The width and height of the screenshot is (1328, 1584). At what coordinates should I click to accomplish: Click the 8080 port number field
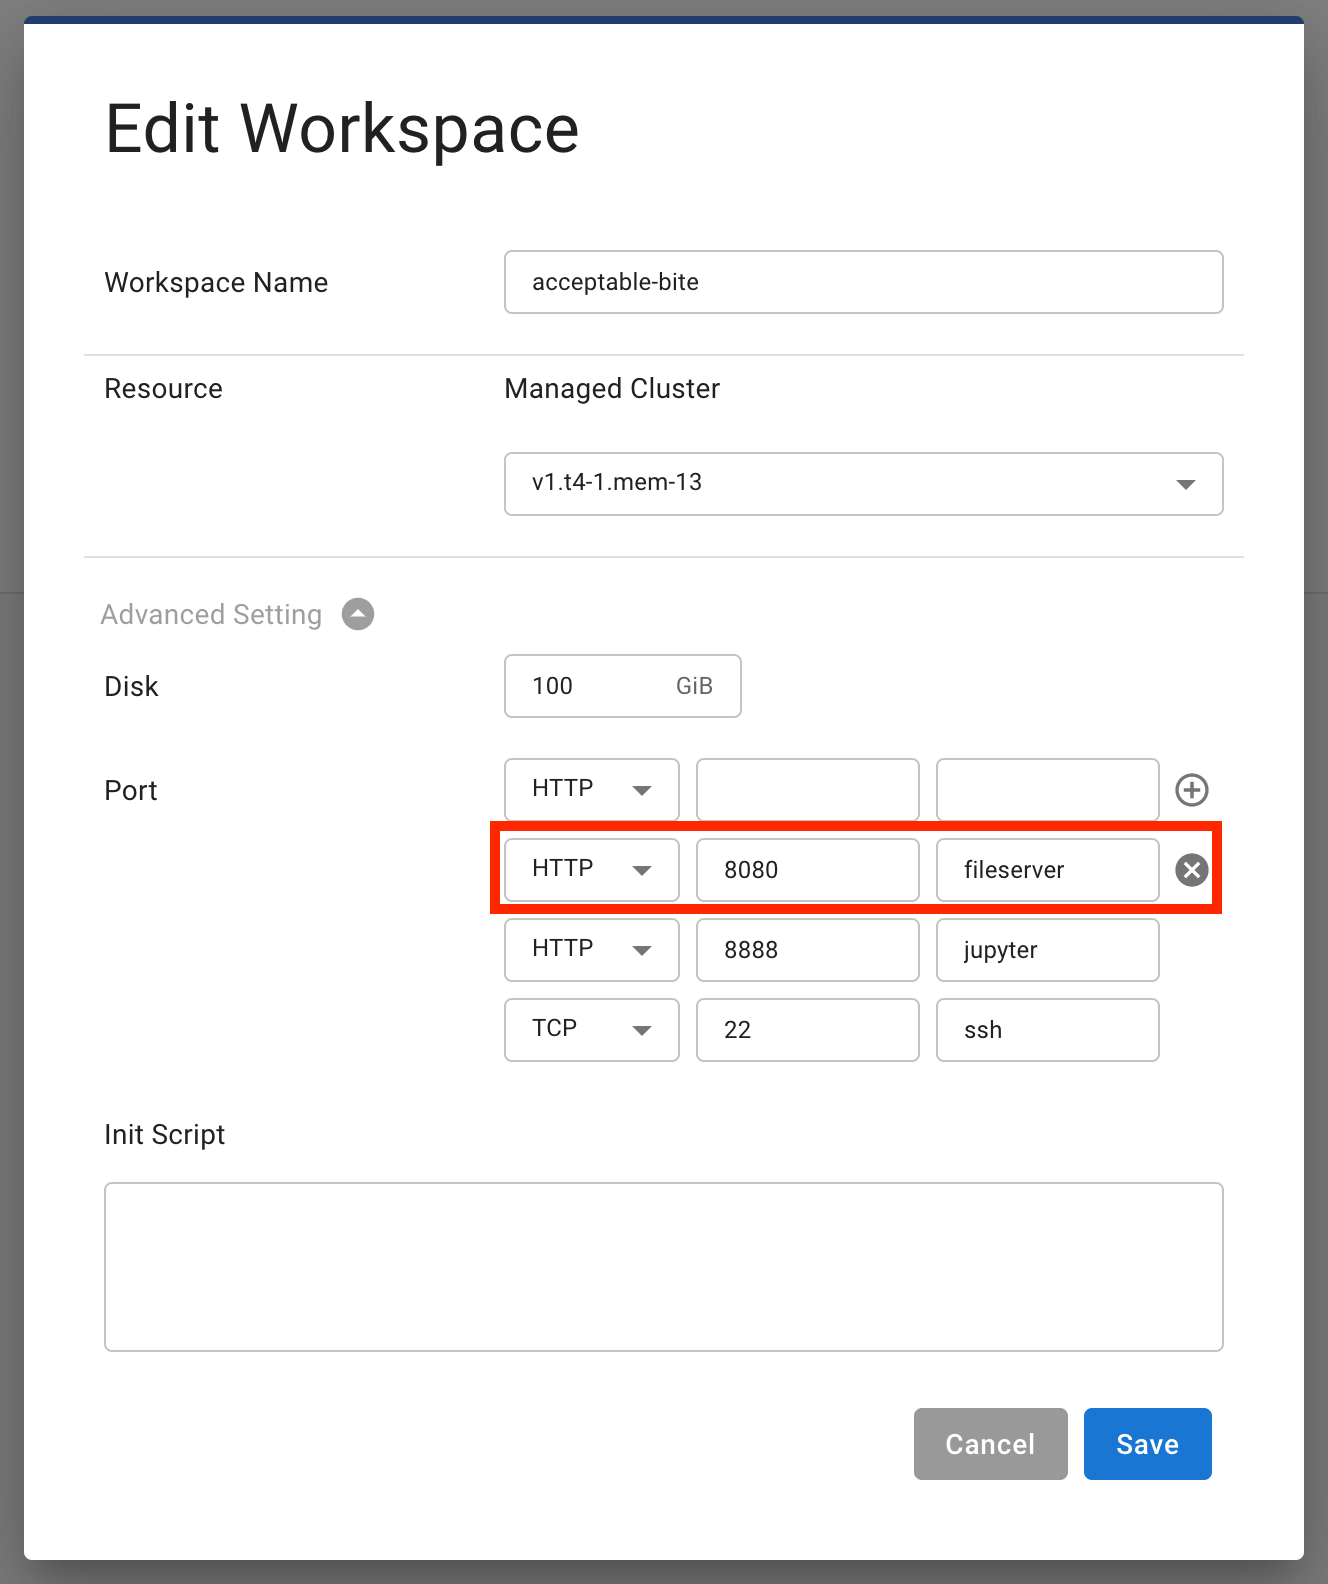tap(807, 870)
